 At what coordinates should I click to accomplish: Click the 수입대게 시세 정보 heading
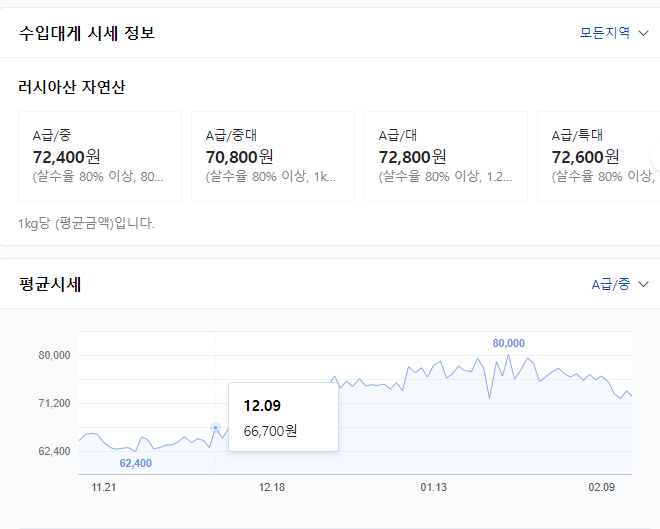87,33
